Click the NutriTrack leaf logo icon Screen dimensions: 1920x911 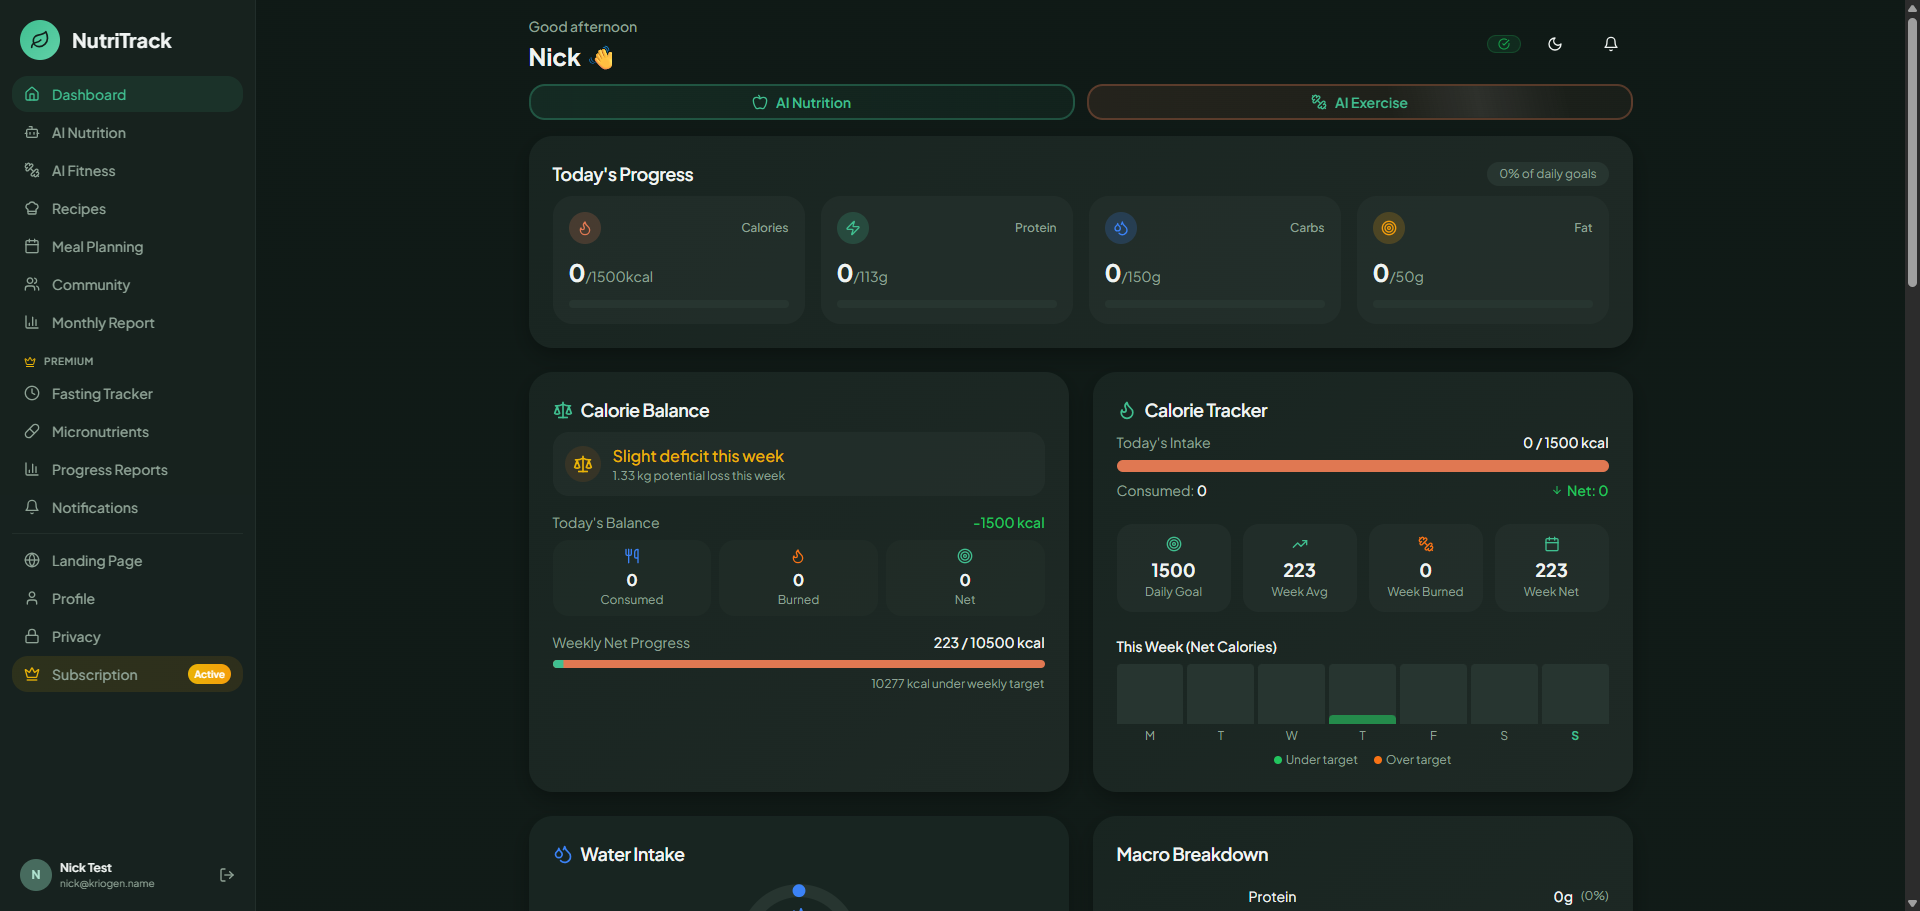[40, 41]
